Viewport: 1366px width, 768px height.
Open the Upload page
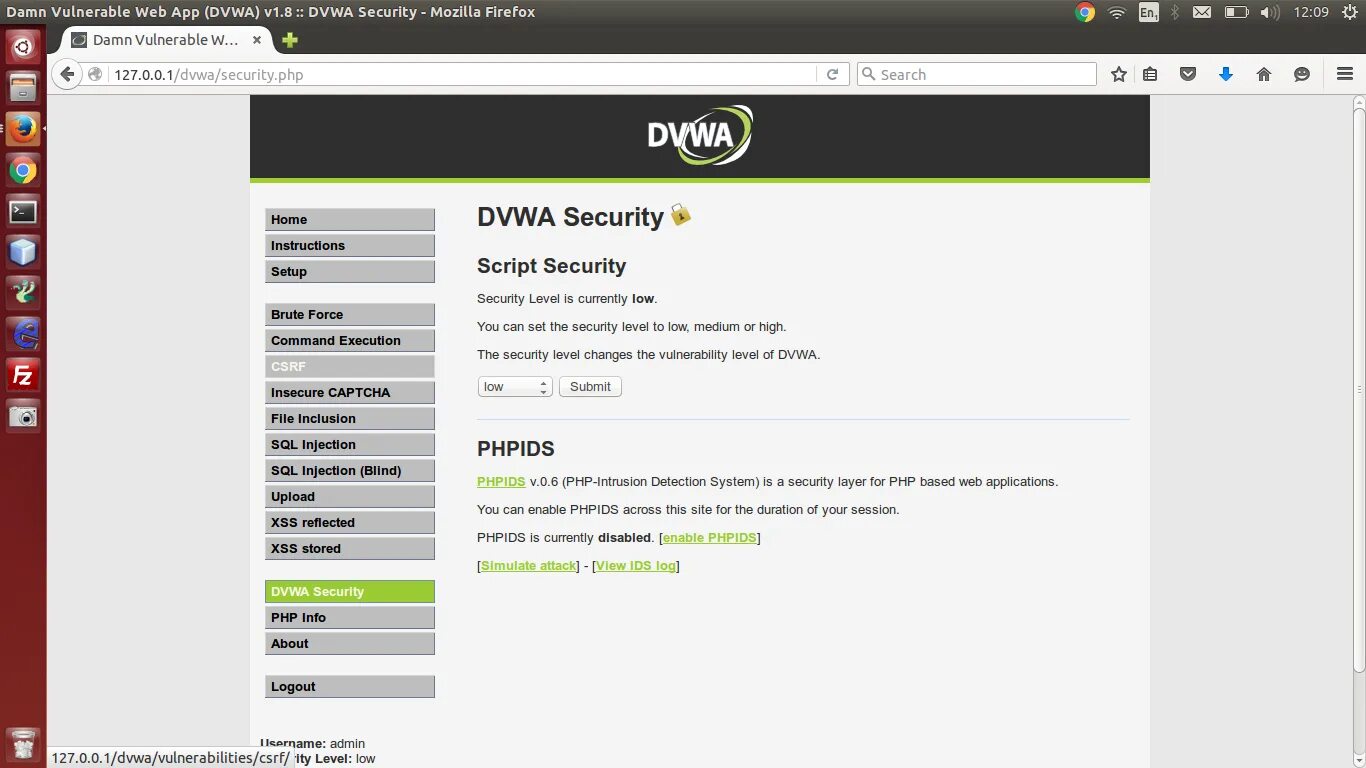[x=350, y=497]
